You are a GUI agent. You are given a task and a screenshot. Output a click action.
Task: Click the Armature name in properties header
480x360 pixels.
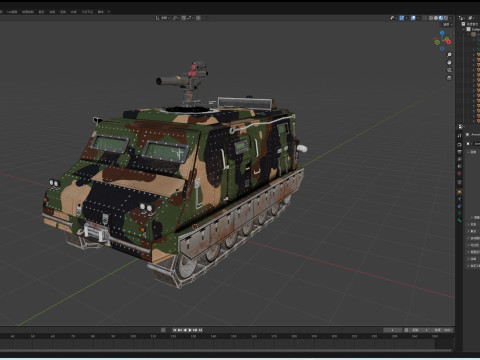click(x=475, y=135)
